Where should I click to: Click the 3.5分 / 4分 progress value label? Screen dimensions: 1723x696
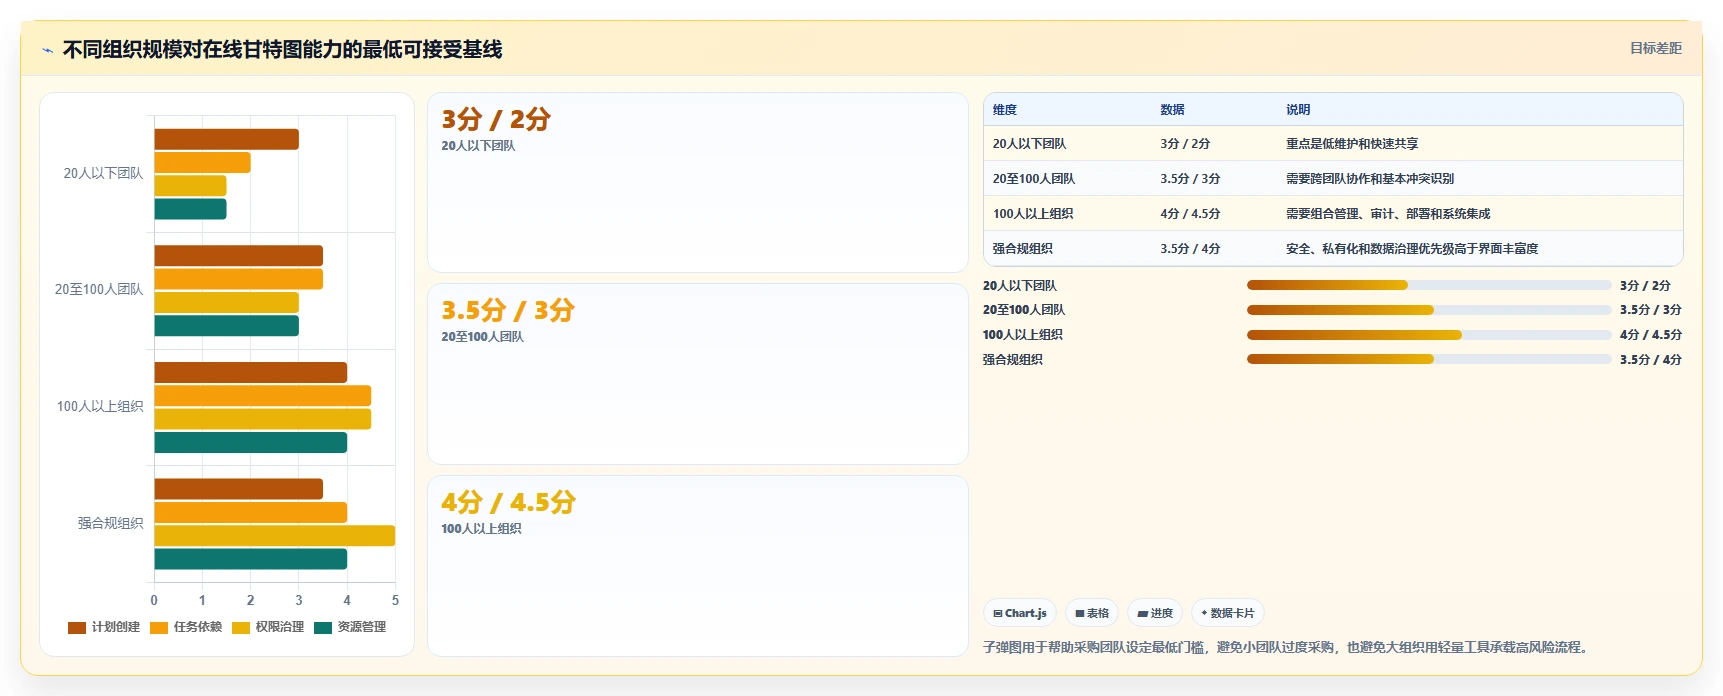(x=1651, y=360)
